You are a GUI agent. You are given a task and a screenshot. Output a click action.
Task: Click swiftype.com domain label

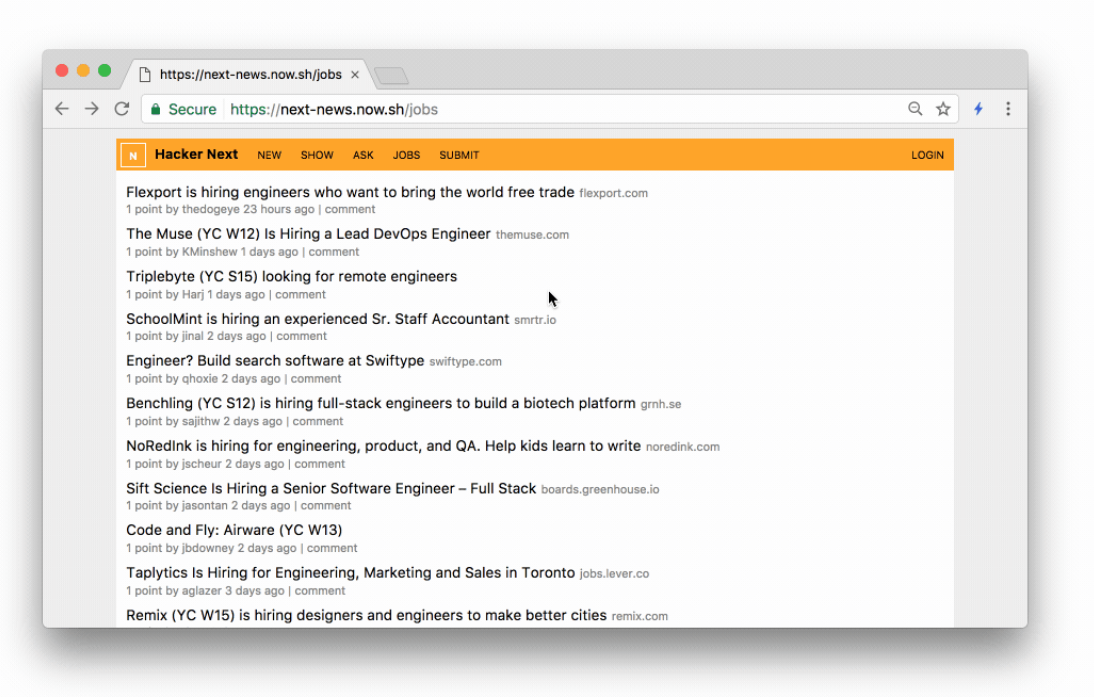(465, 362)
